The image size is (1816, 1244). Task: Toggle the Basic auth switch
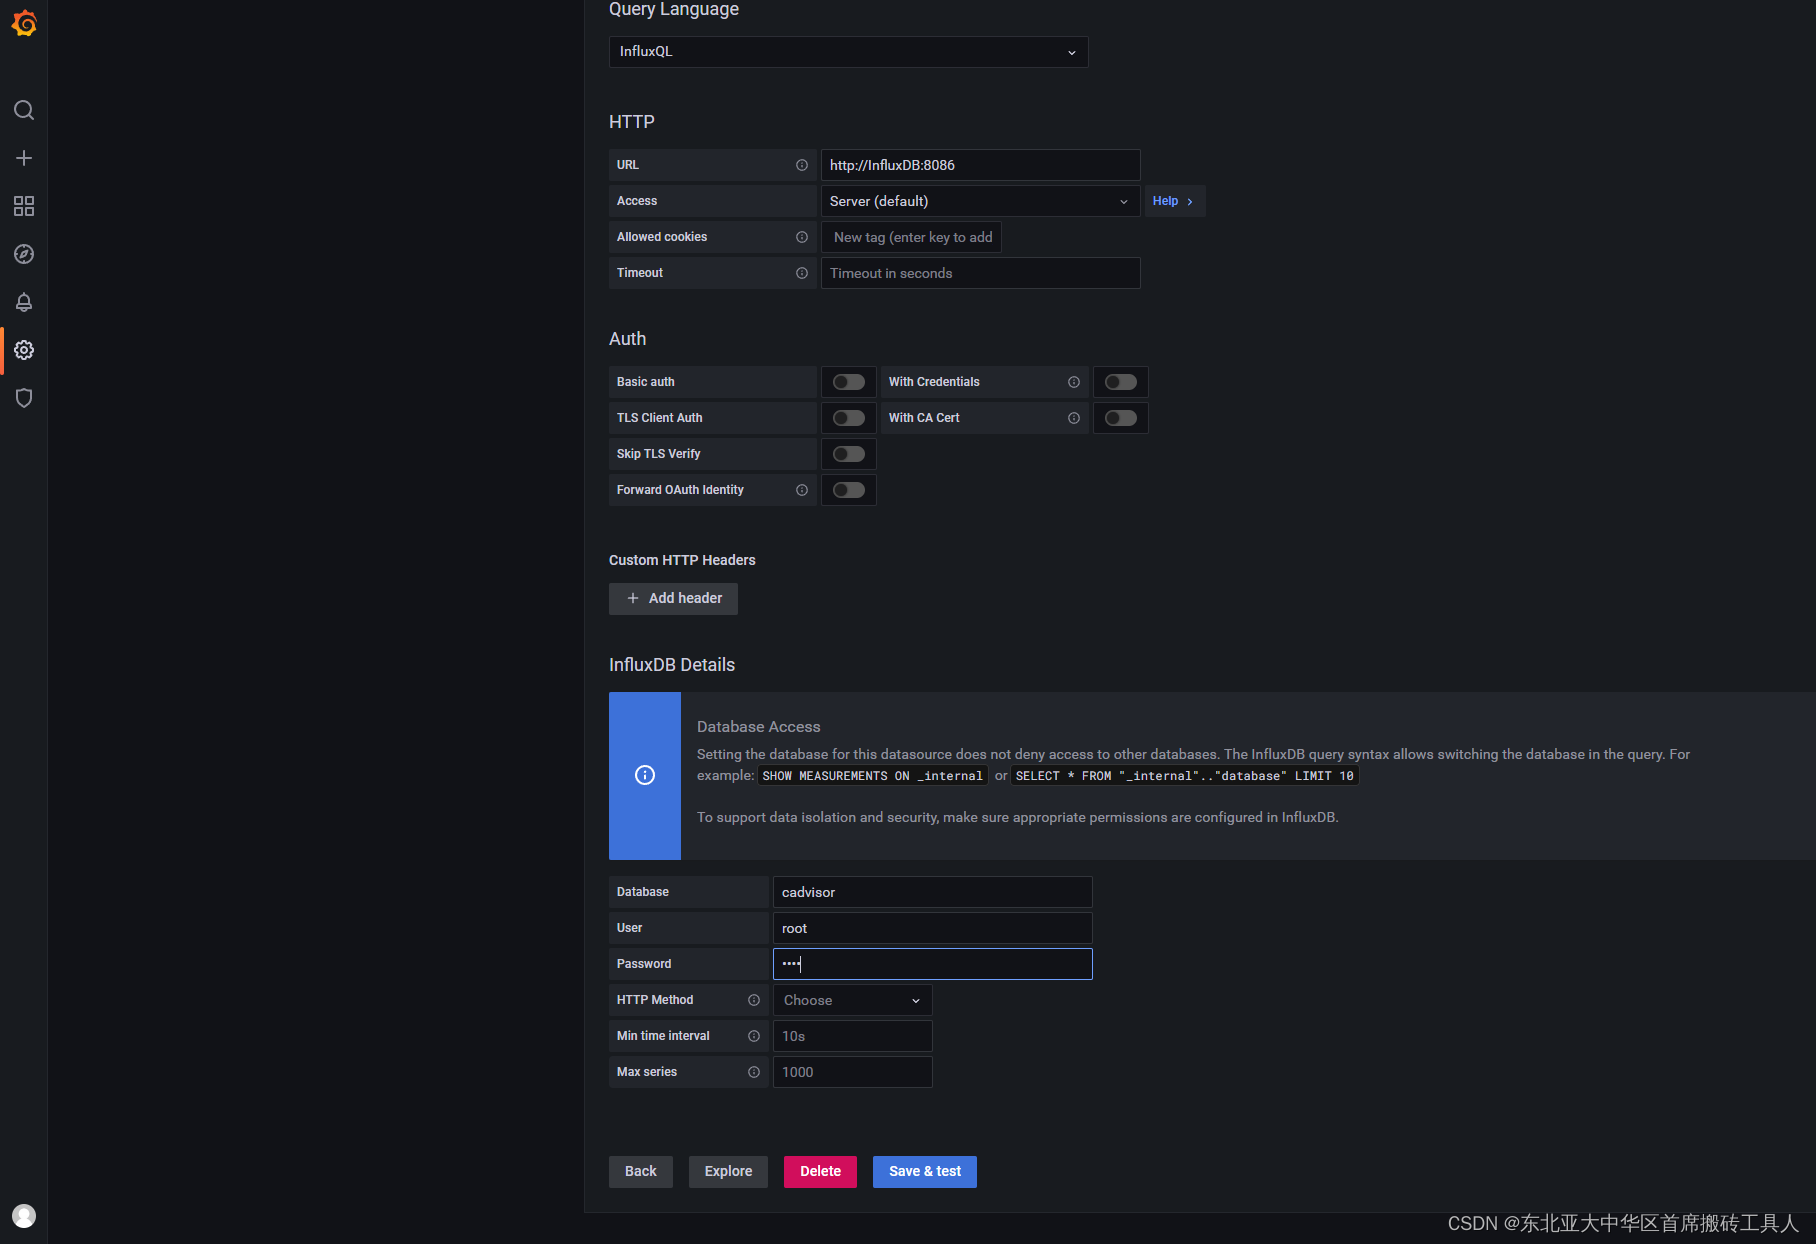click(x=849, y=382)
